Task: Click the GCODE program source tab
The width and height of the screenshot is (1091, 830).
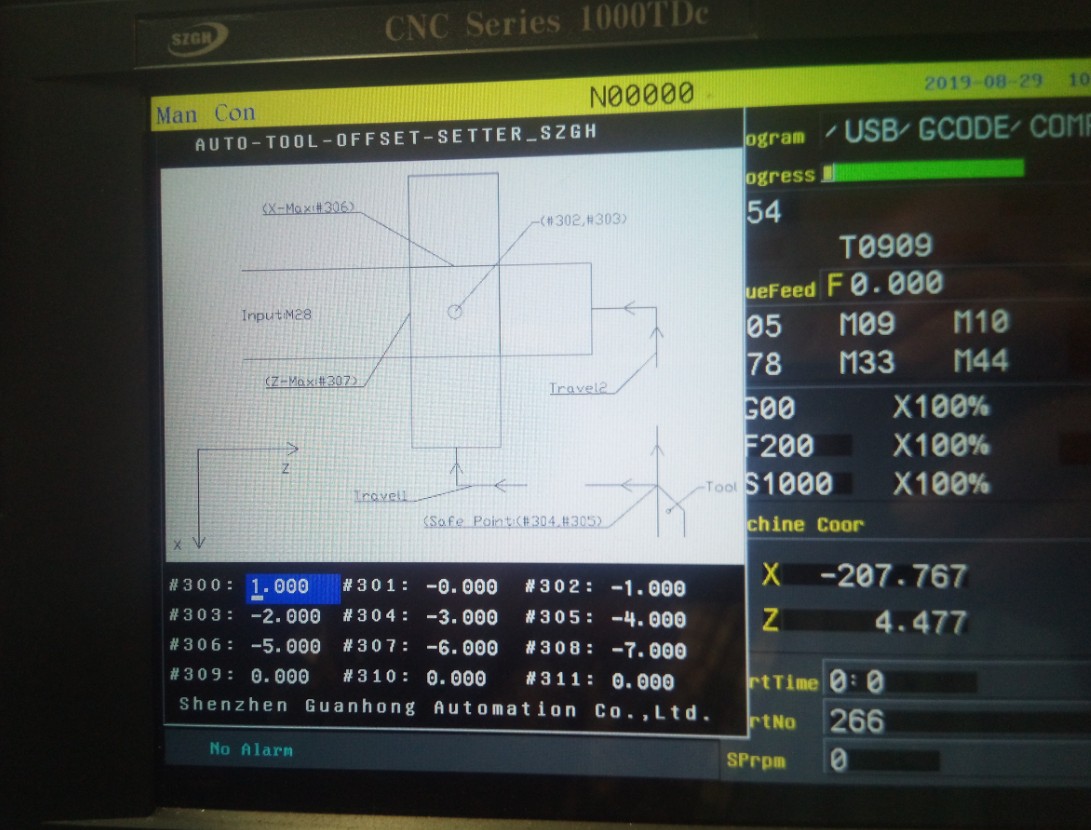Action: [963, 129]
